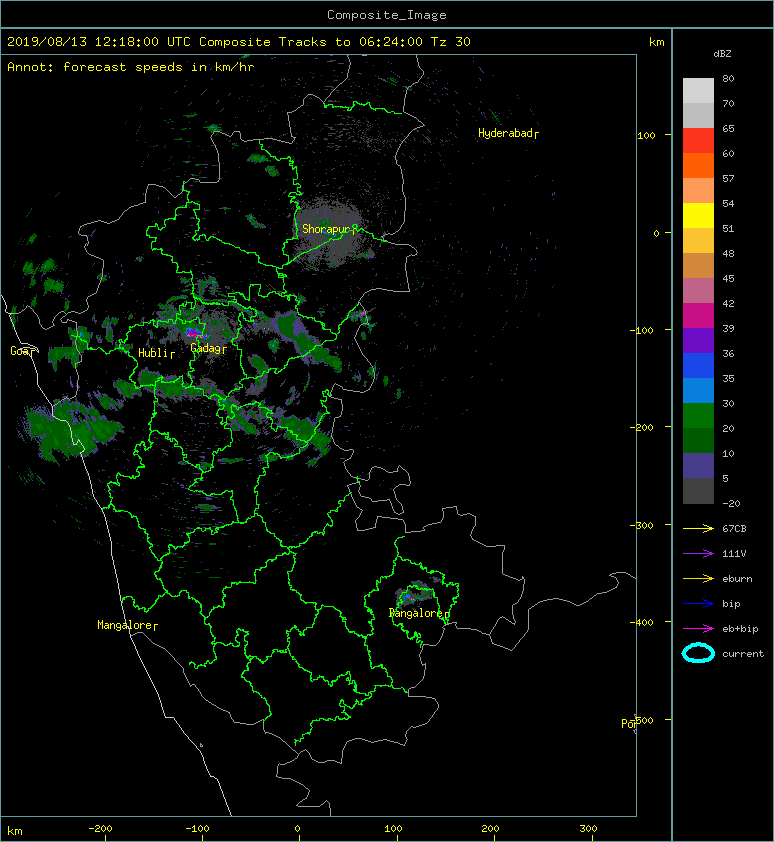The width and height of the screenshot is (774, 842).
Task: Click the purple 111V track arrow in legend
Action: tap(698, 554)
